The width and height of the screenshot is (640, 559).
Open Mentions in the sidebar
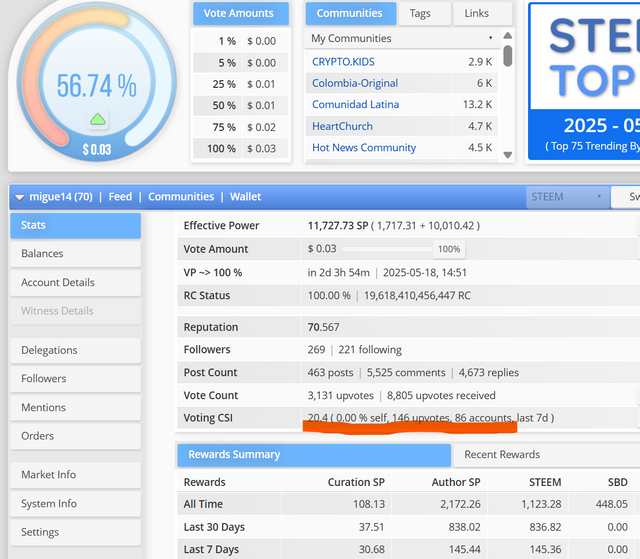coord(76,407)
